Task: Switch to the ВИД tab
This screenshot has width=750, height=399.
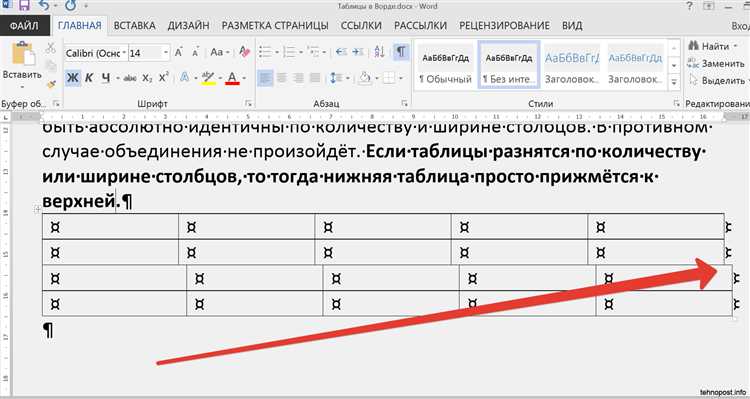Action: coord(572,26)
